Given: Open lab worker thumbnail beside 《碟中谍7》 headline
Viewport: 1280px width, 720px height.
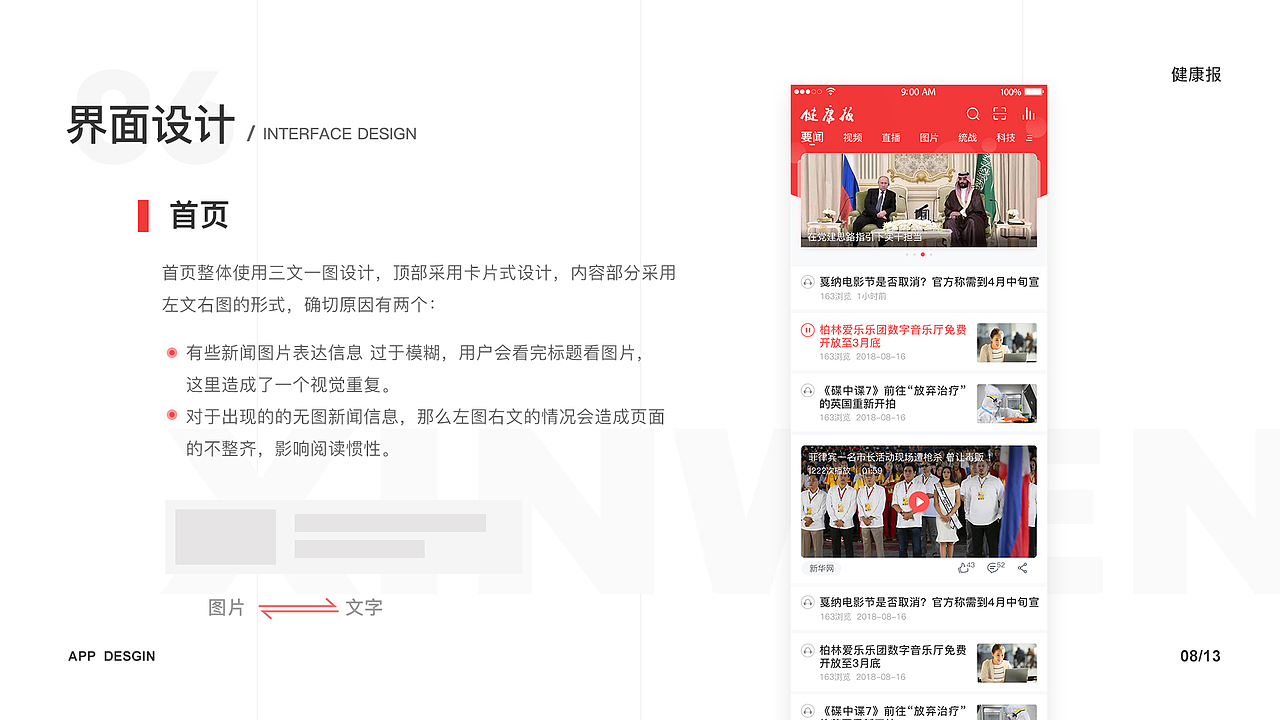Looking at the screenshot, I should 1007,403.
